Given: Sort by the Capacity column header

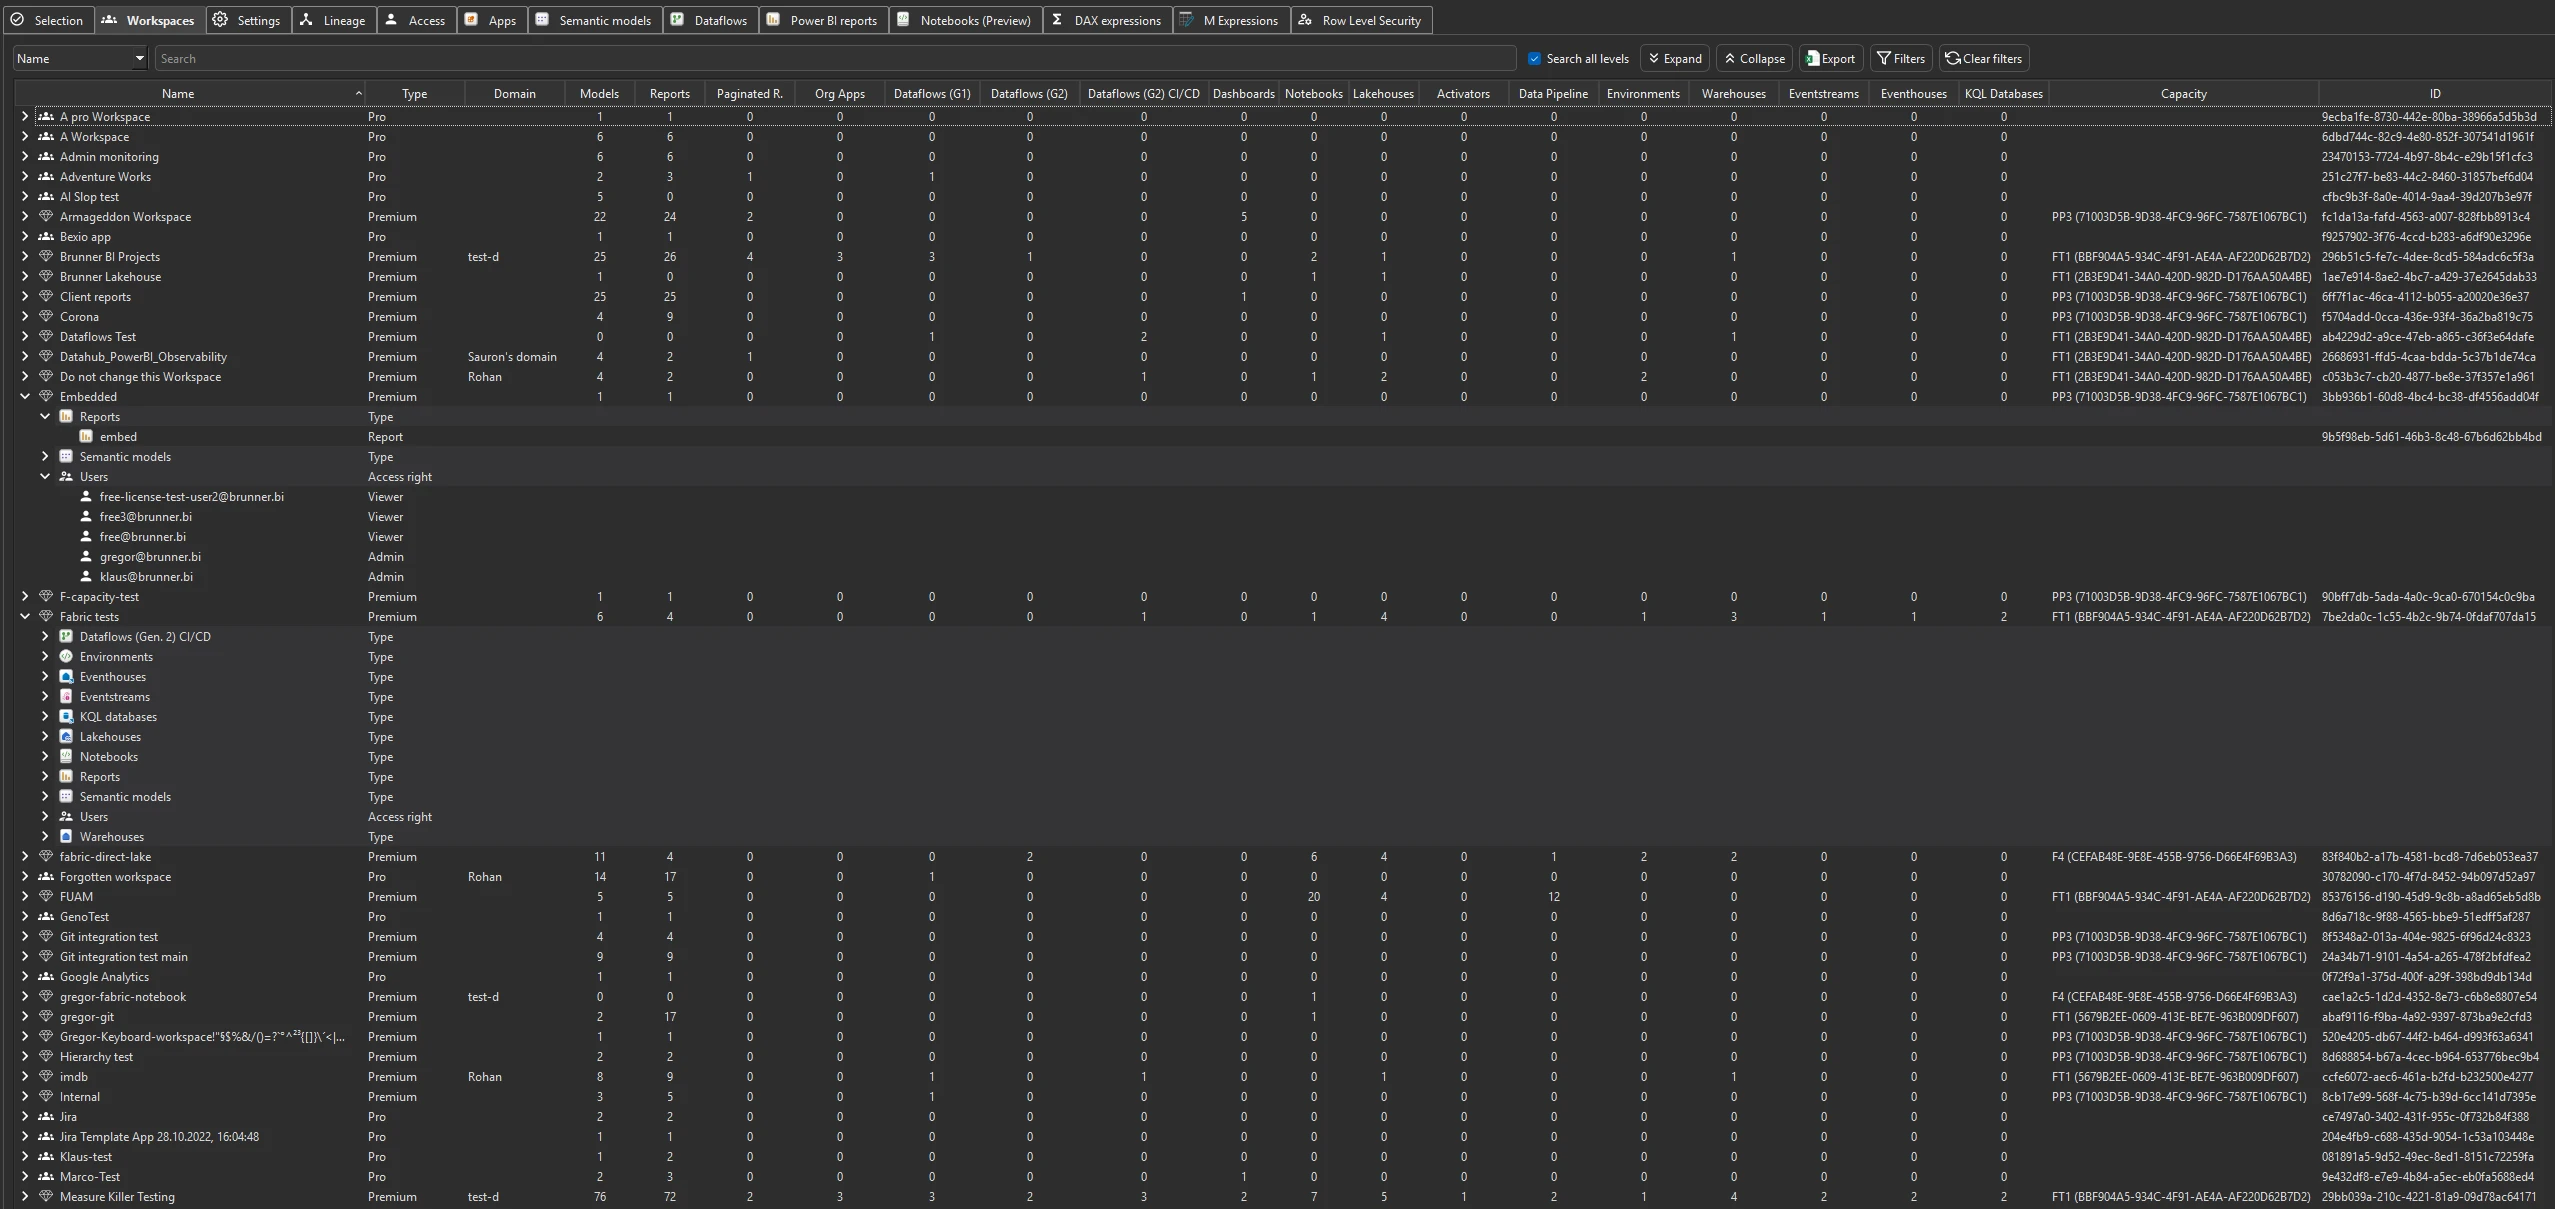Looking at the screenshot, I should tap(2183, 93).
